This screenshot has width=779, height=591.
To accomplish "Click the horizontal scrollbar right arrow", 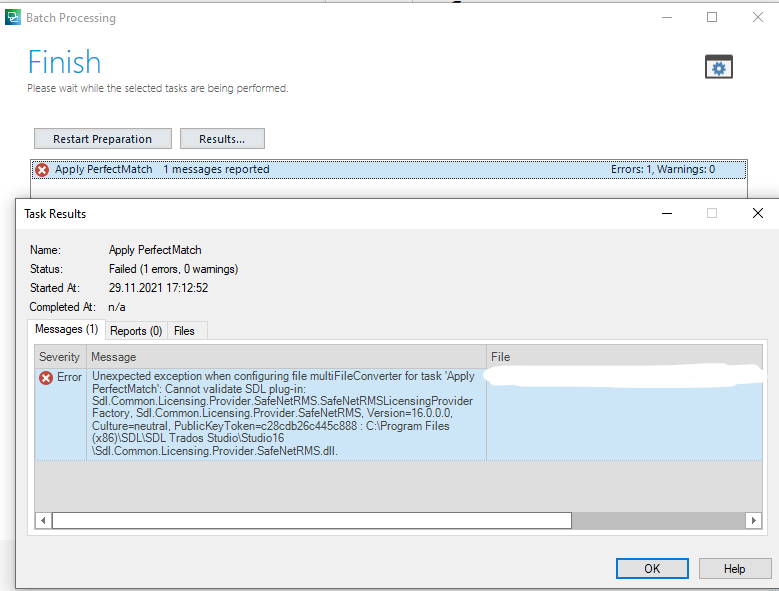I will pyautogui.click(x=754, y=520).
